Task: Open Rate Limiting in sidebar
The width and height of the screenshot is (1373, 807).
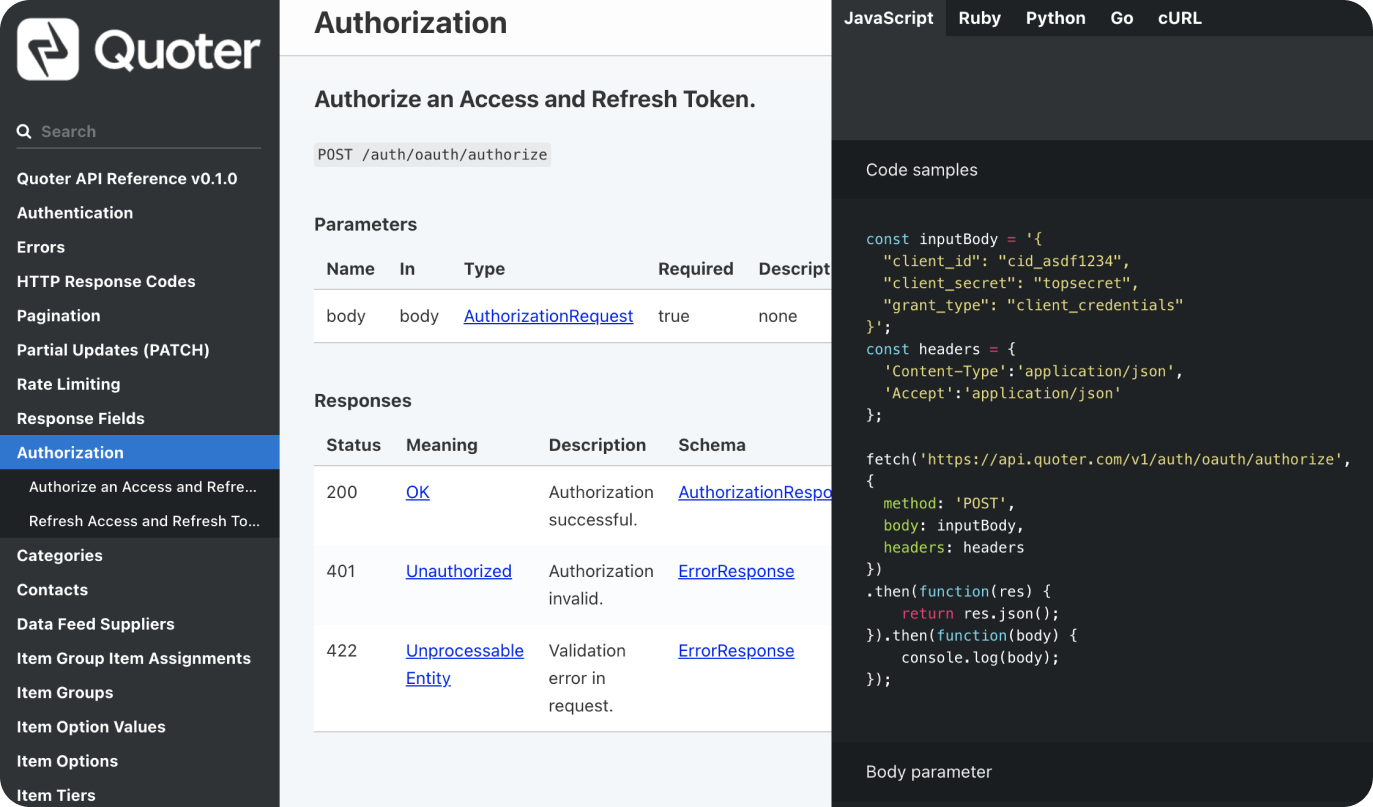Action: [68, 384]
